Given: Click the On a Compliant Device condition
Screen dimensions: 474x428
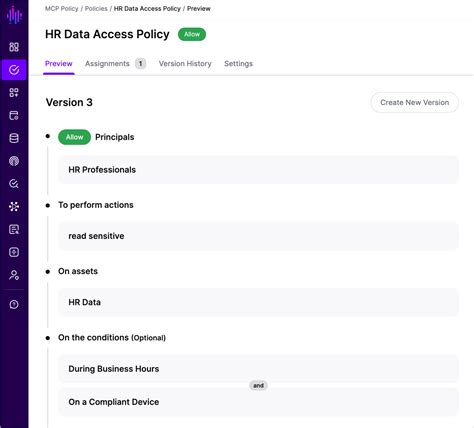Looking at the screenshot, I should point(258,402).
